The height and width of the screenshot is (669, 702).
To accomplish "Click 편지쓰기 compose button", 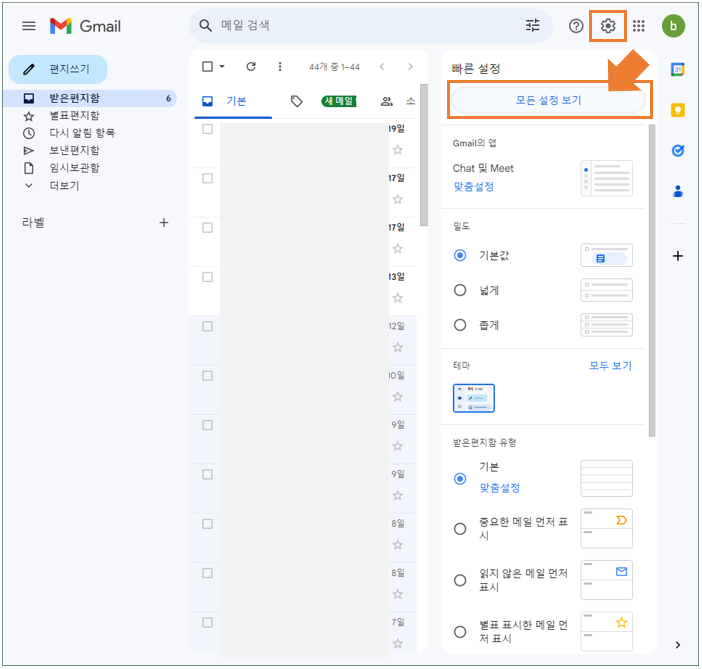I will [x=58, y=69].
